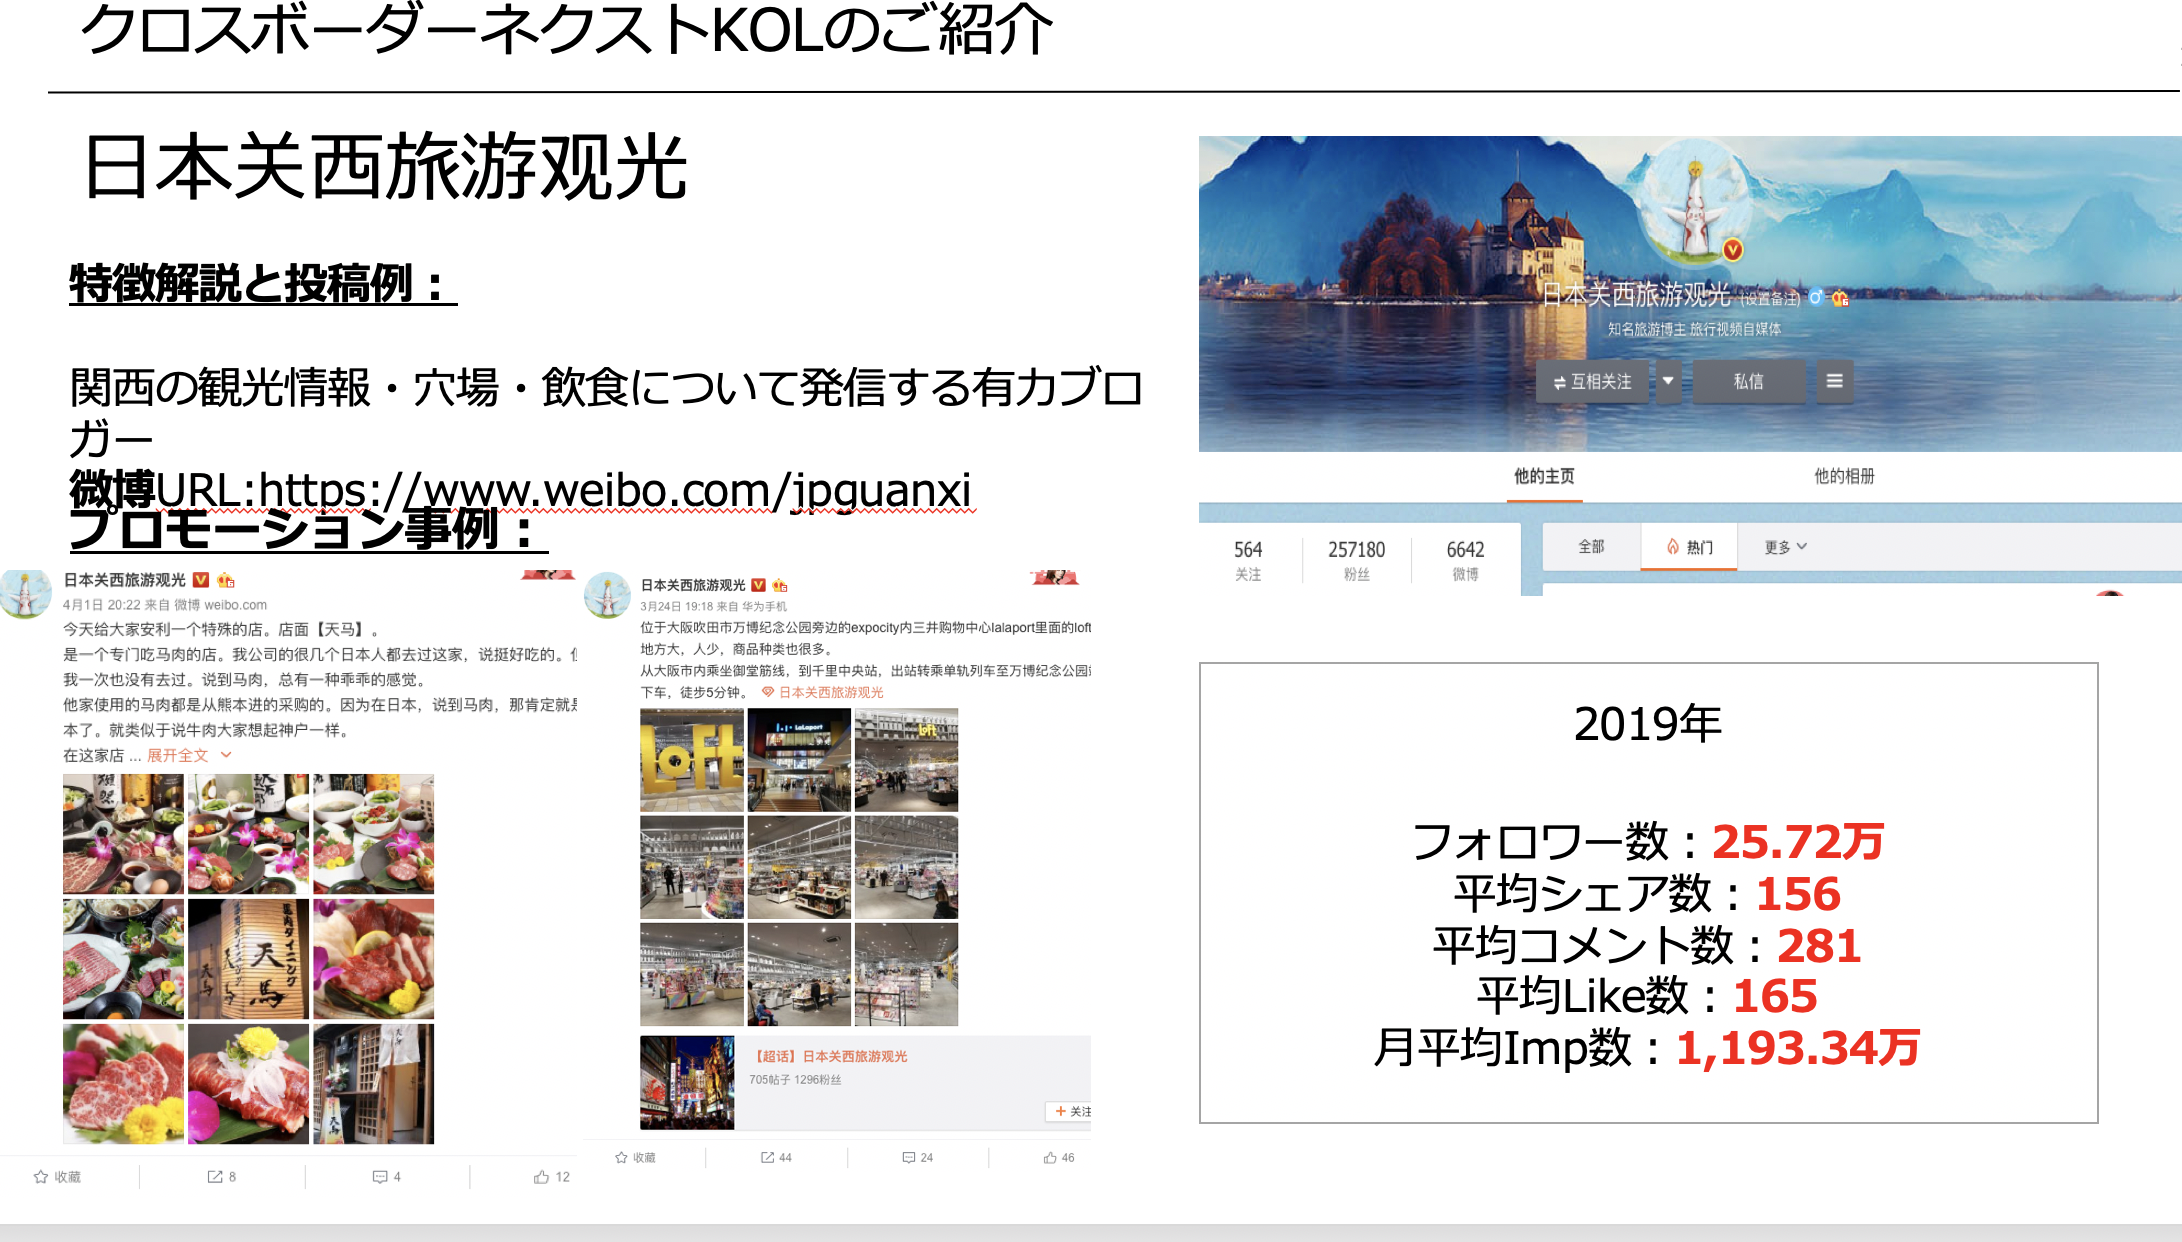Viewport: 2182px width, 1242px height.
Task: Click the 日本关西旅游观光 location tag link
Action: coord(822,692)
